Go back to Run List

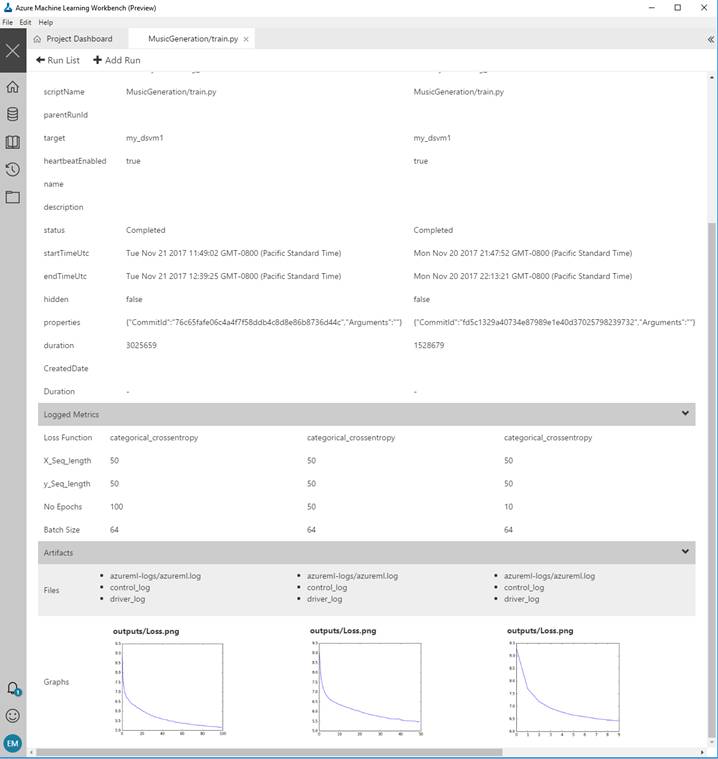(58, 60)
